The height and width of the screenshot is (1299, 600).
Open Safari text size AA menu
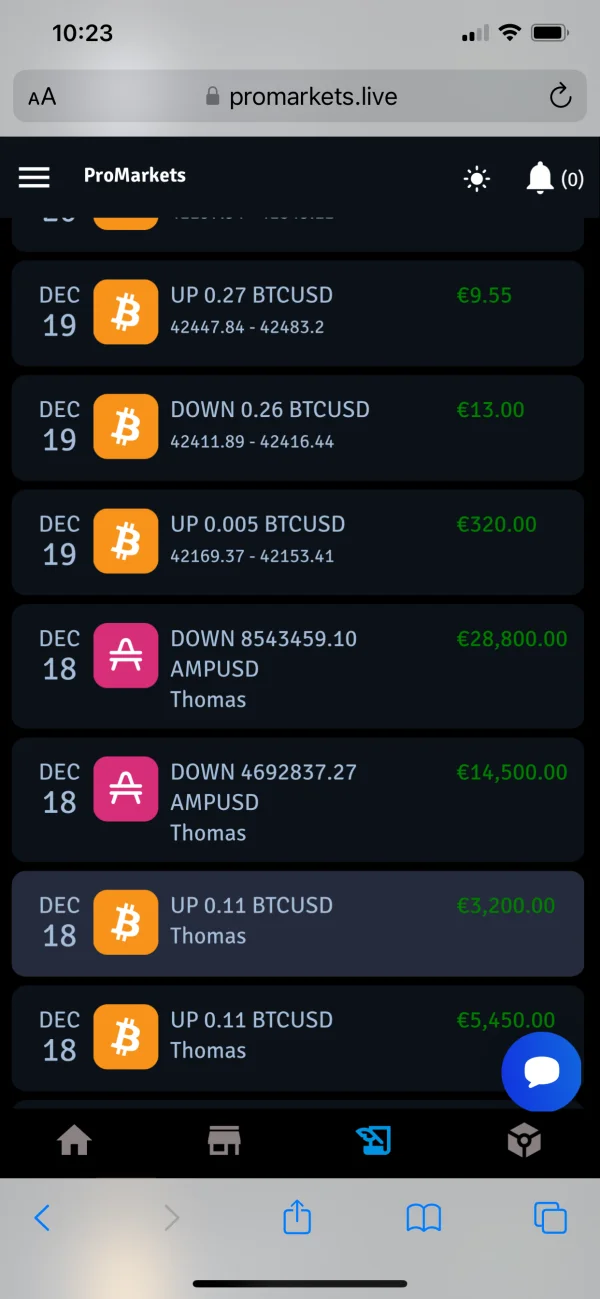tap(42, 97)
